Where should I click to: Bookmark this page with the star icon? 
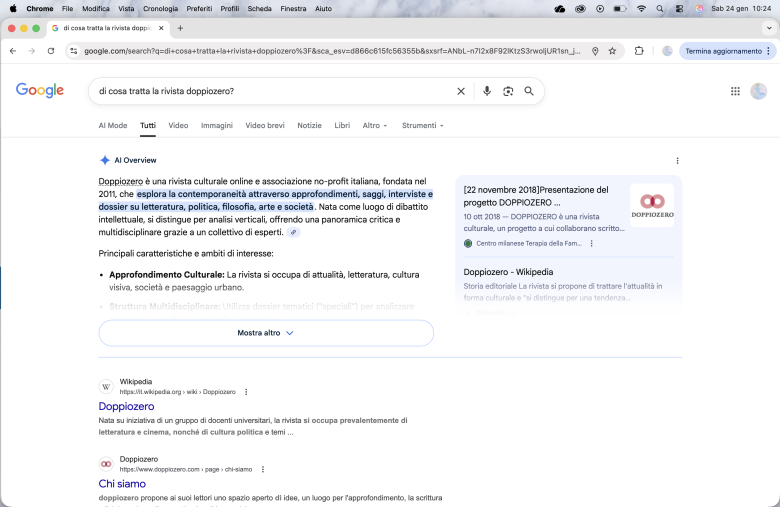[x=612, y=51]
